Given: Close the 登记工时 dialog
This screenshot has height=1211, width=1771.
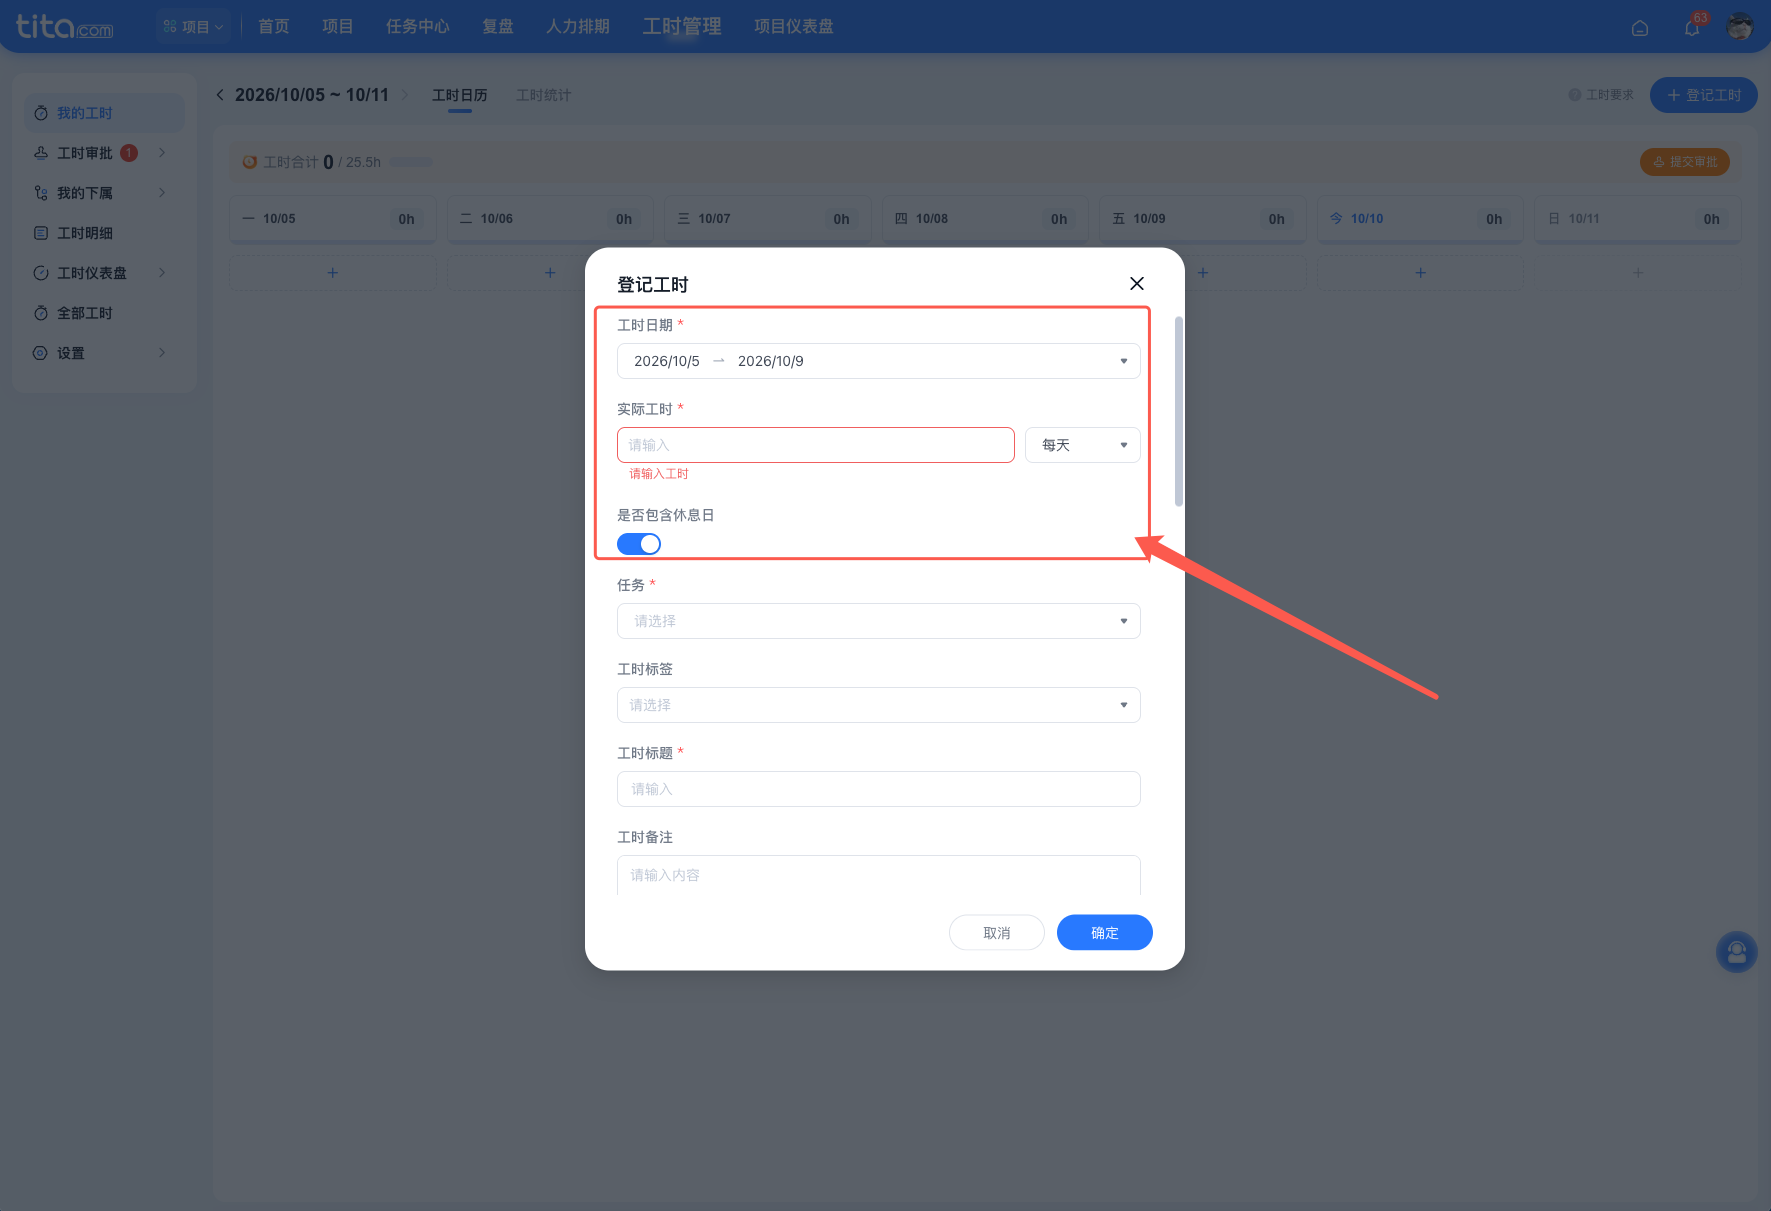Looking at the screenshot, I should [x=1137, y=284].
